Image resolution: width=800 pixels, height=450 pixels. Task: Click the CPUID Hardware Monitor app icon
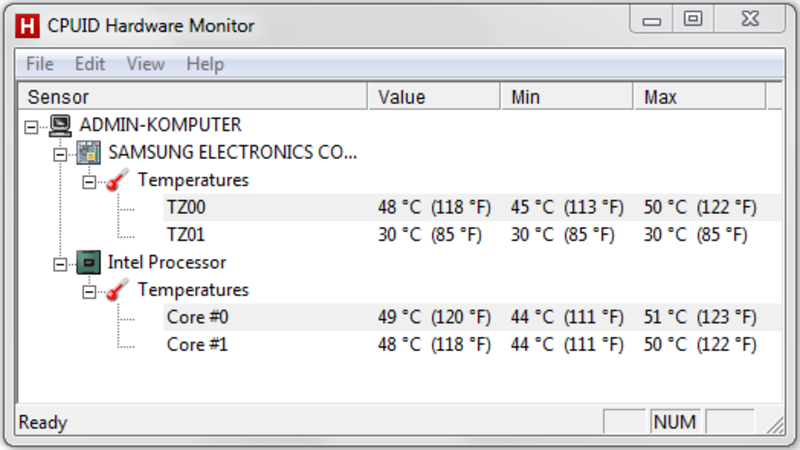[27, 26]
